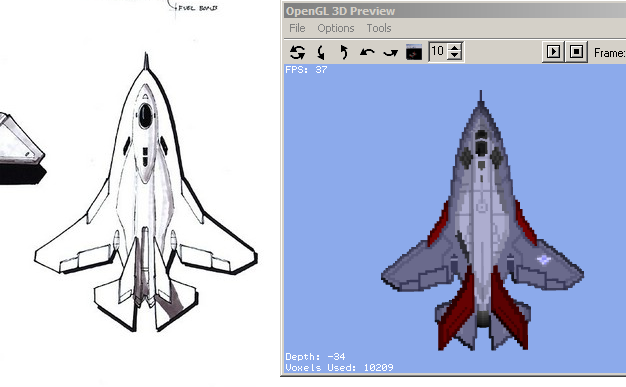The image size is (626, 387).
Task: Decrease the rotation value with down spinner
Action: (454, 56)
